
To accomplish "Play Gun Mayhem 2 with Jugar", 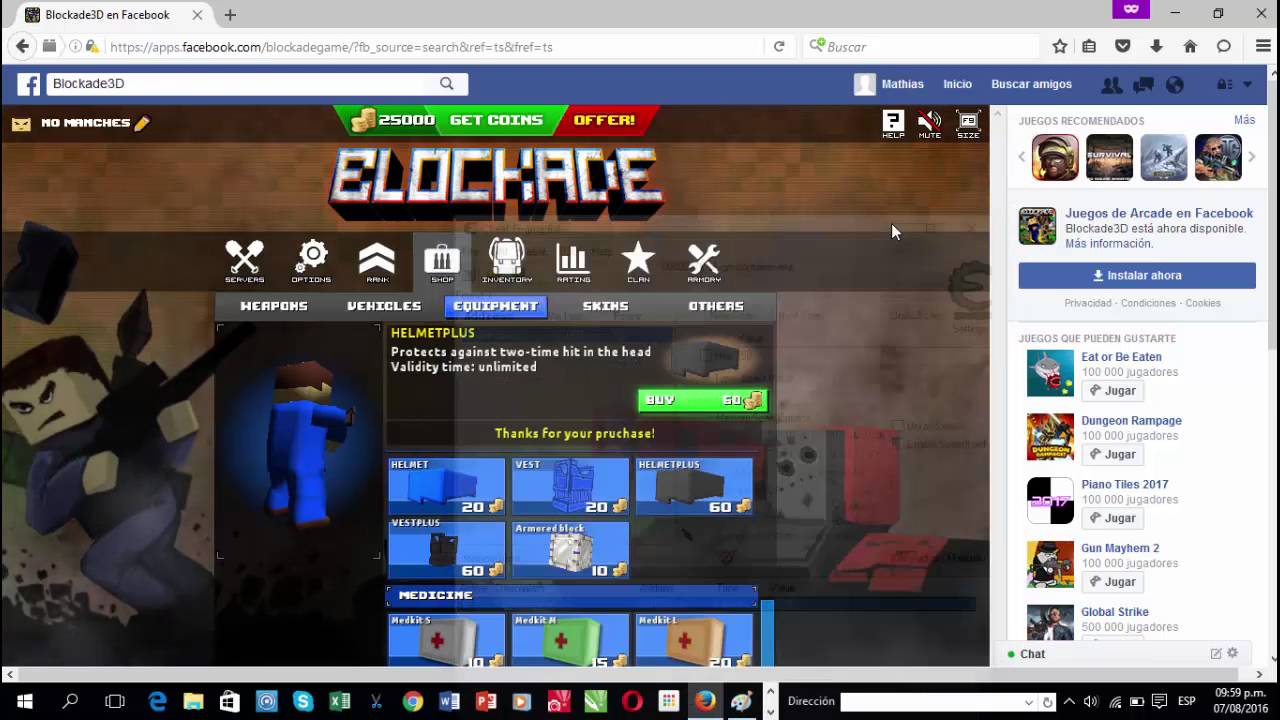I will [1112, 582].
